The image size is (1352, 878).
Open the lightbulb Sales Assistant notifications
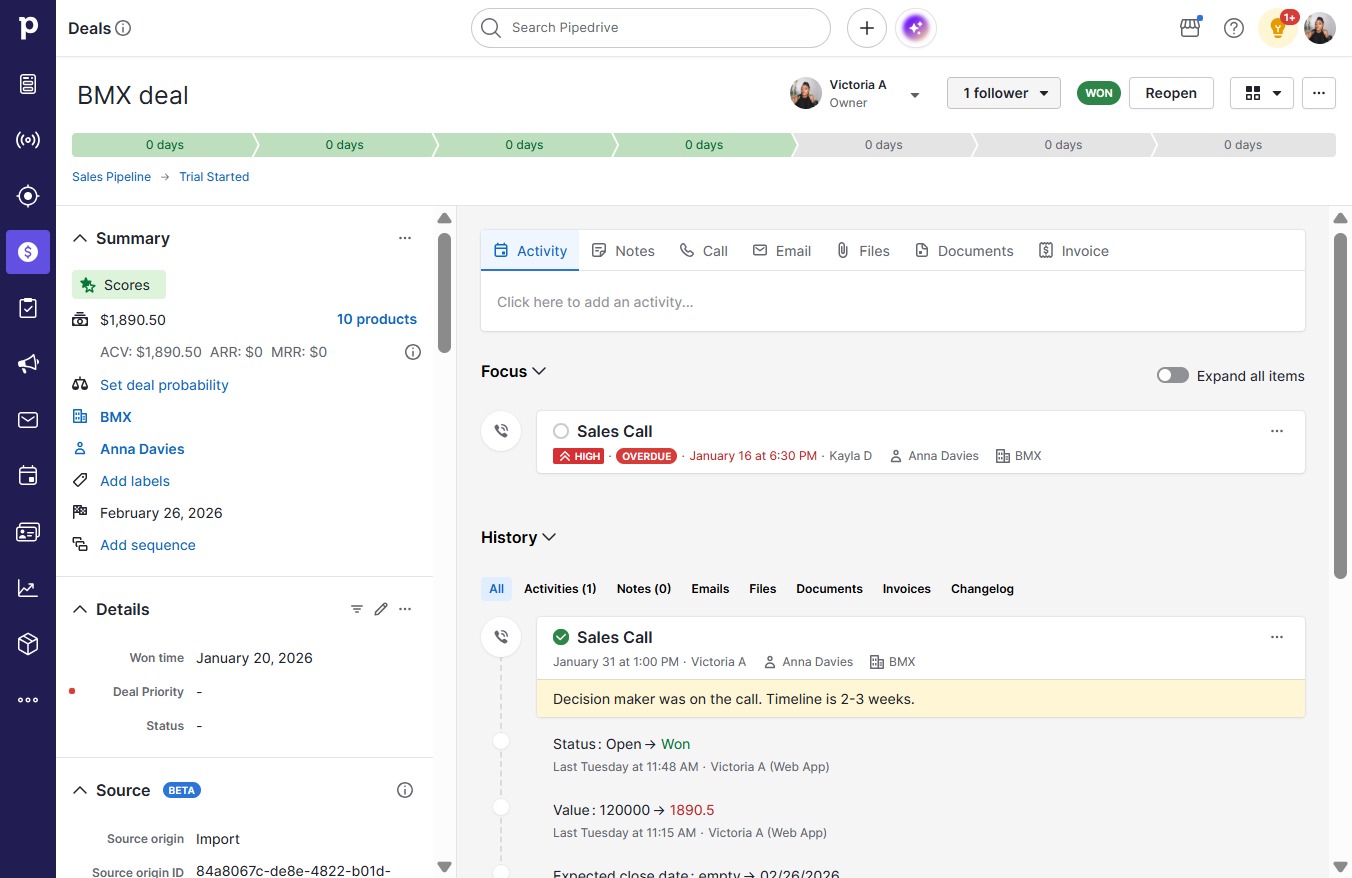click(1278, 28)
